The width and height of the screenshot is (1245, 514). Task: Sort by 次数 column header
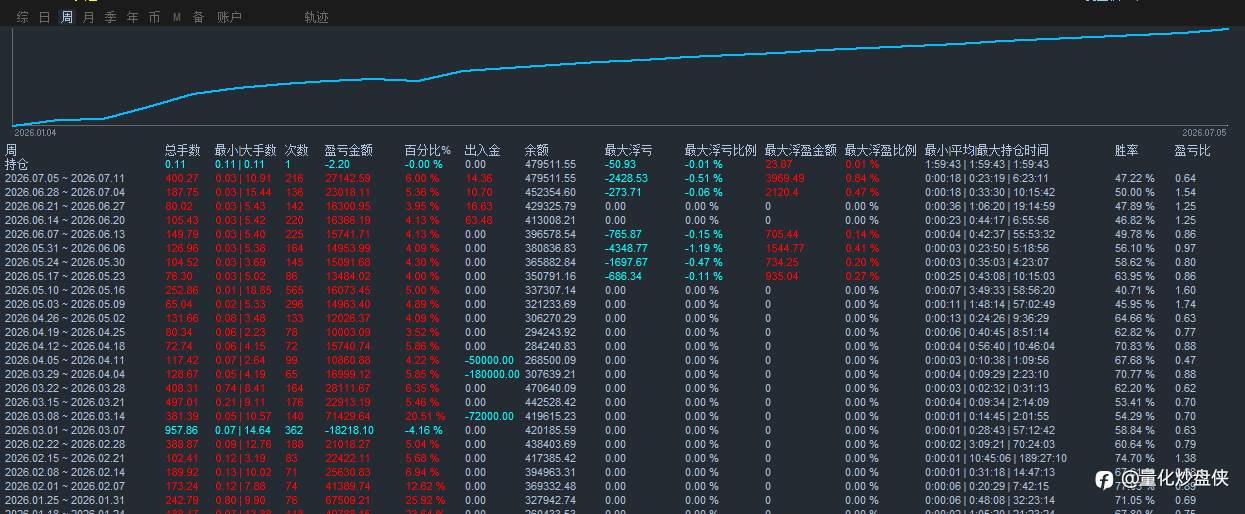click(x=297, y=150)
